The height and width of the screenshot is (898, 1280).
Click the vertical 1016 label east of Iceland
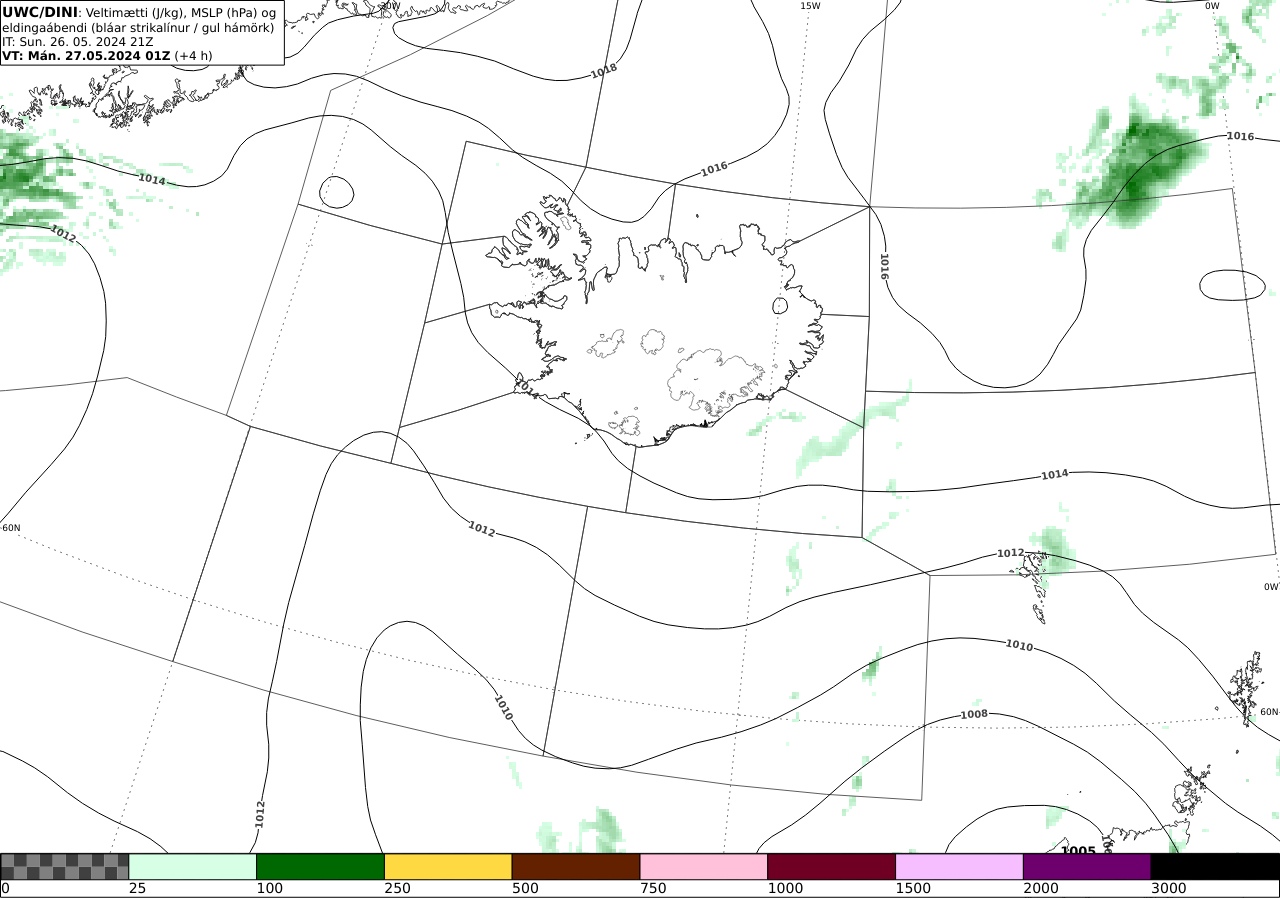click(884, 266)
